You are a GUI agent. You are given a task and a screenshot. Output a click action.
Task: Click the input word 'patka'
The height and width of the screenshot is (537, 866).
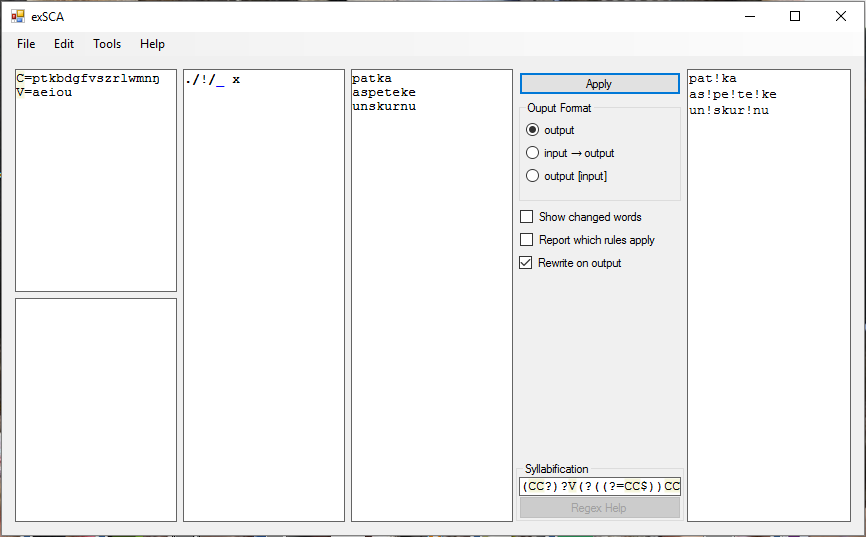coord(372,78)
